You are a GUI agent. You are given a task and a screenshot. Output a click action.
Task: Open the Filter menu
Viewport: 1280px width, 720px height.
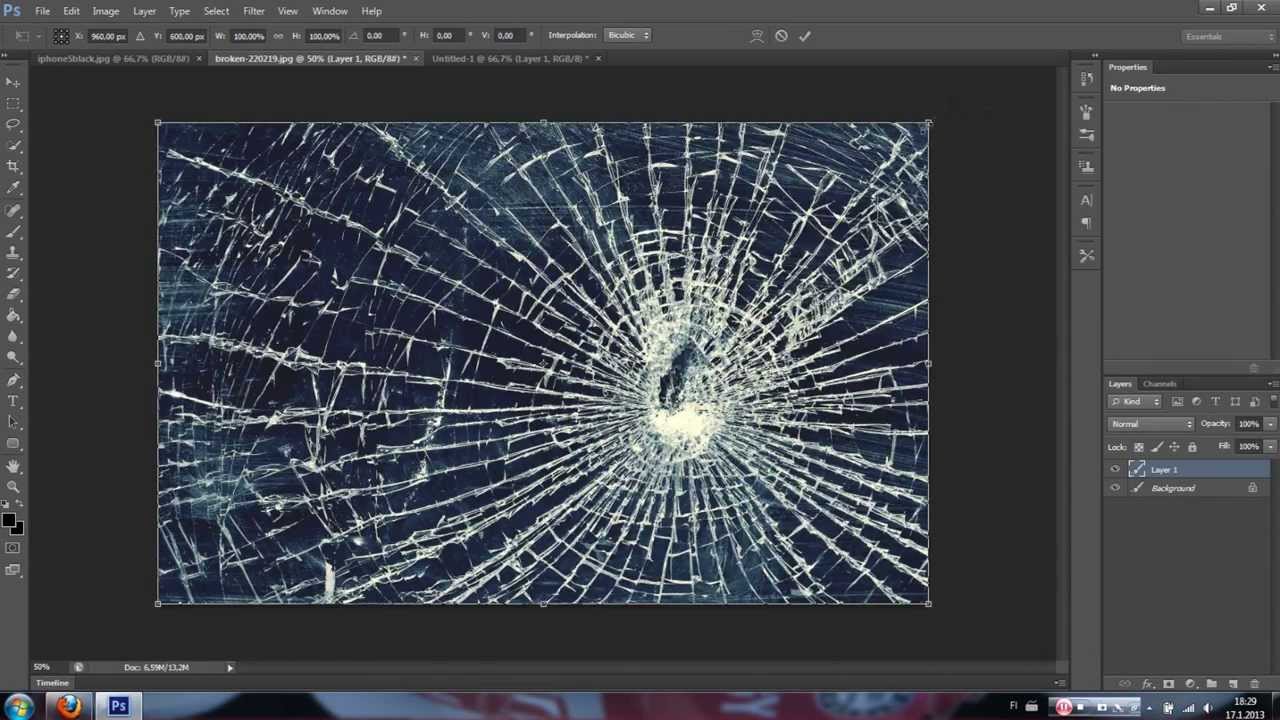[x=253, y=11]
